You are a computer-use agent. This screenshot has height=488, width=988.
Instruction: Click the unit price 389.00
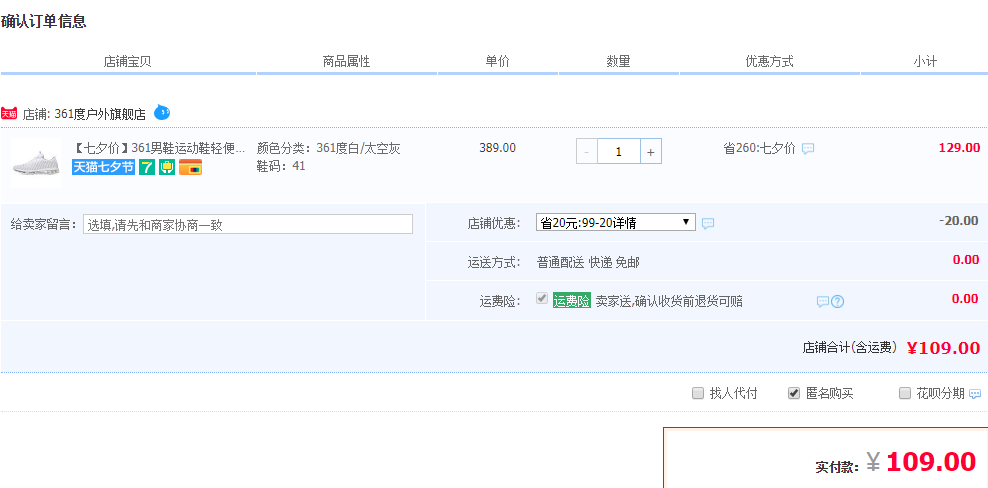tap(497, 148)
